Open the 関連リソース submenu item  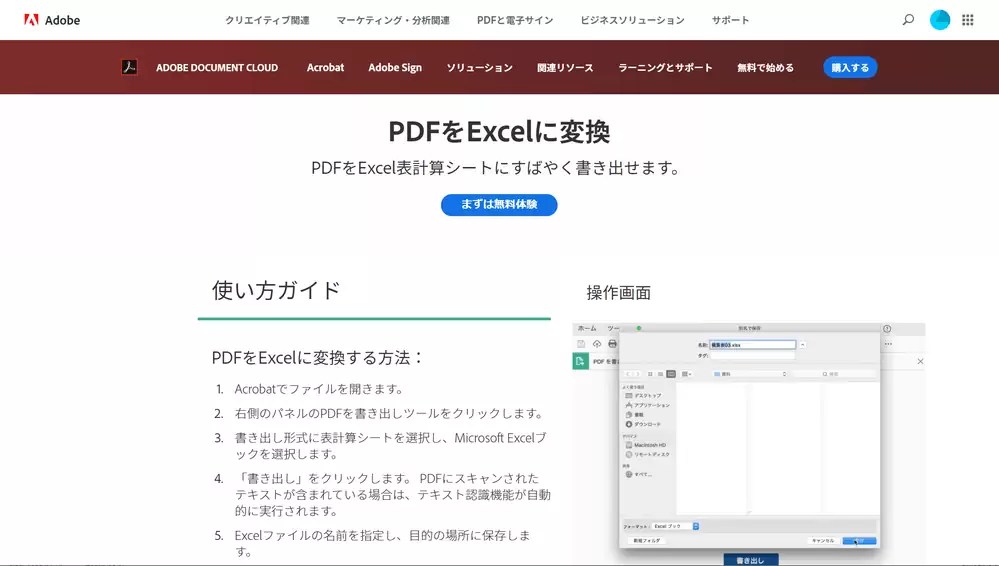click(565, 68)
